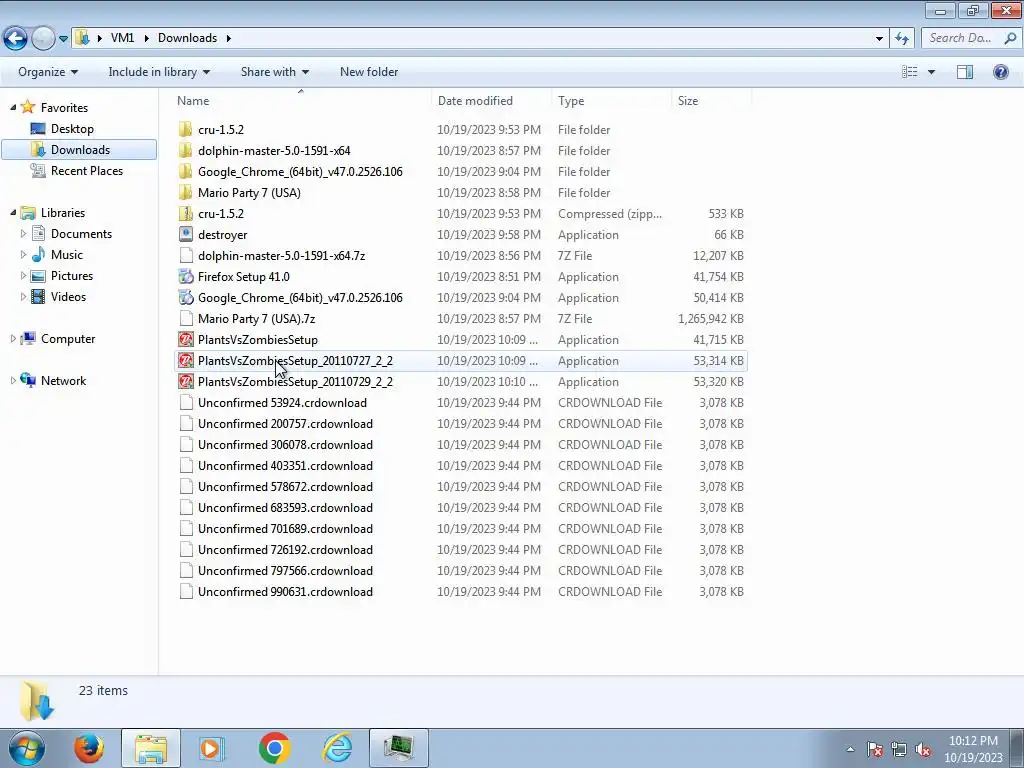Open the Windows Start button

pyautogui.click(x=27, y=748)
